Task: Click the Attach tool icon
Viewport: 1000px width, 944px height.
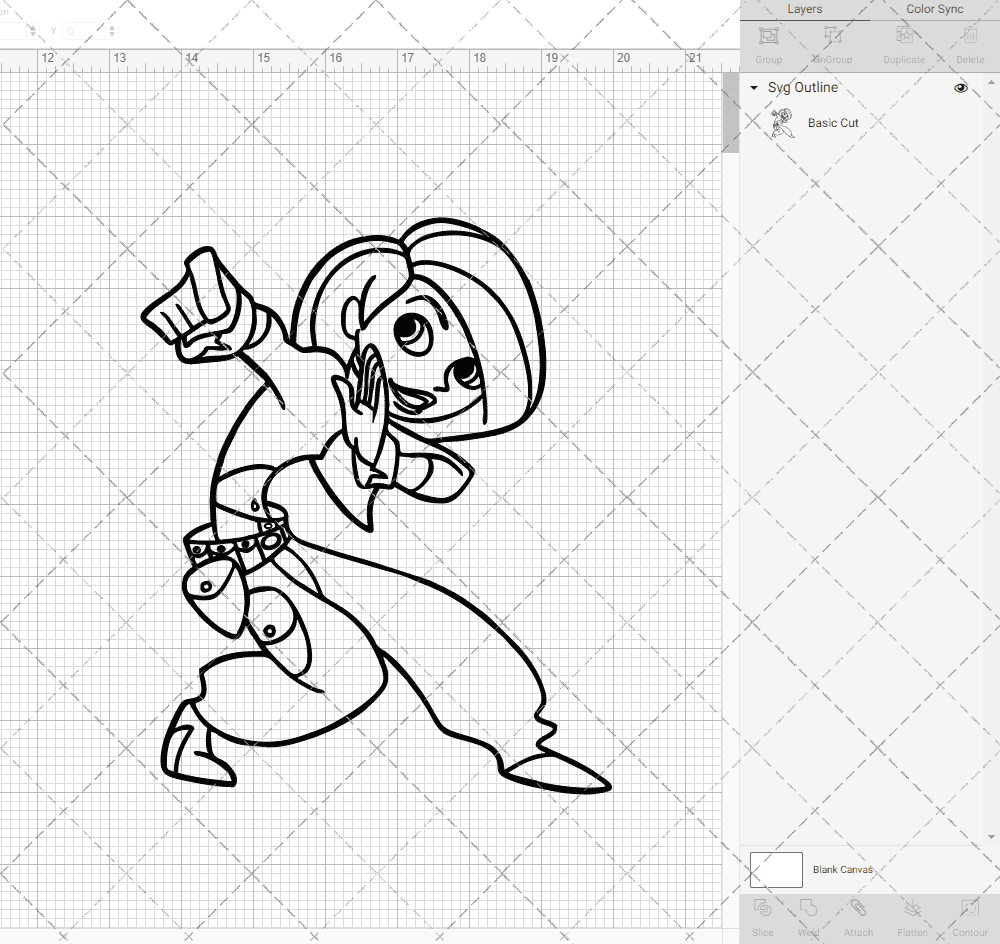Action: click(858, 907)
